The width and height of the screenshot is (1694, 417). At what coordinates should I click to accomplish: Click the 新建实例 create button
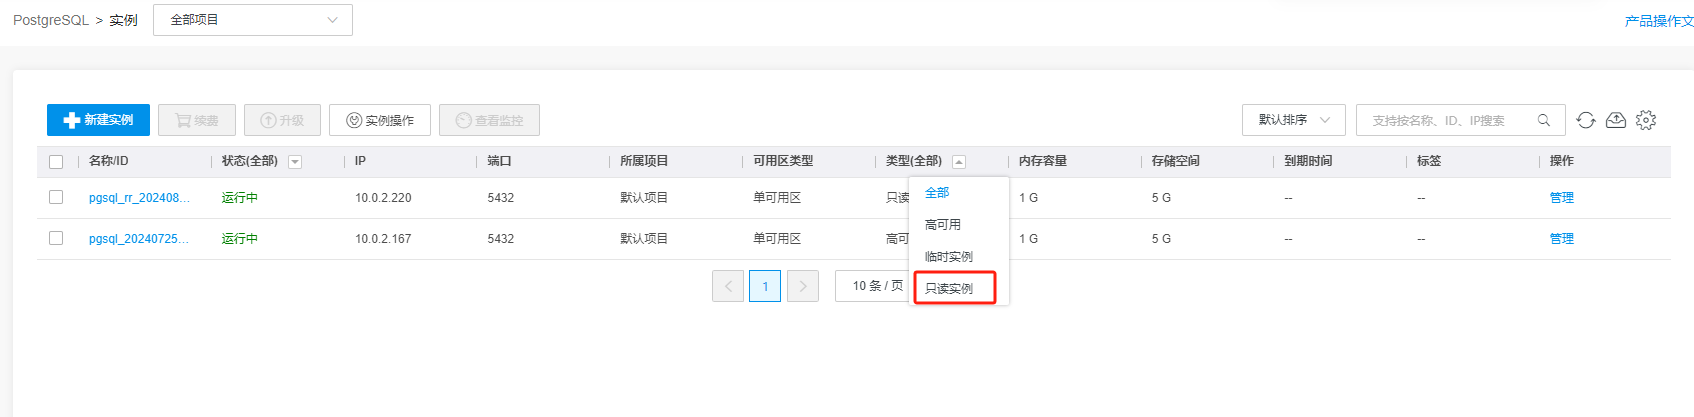98,120
